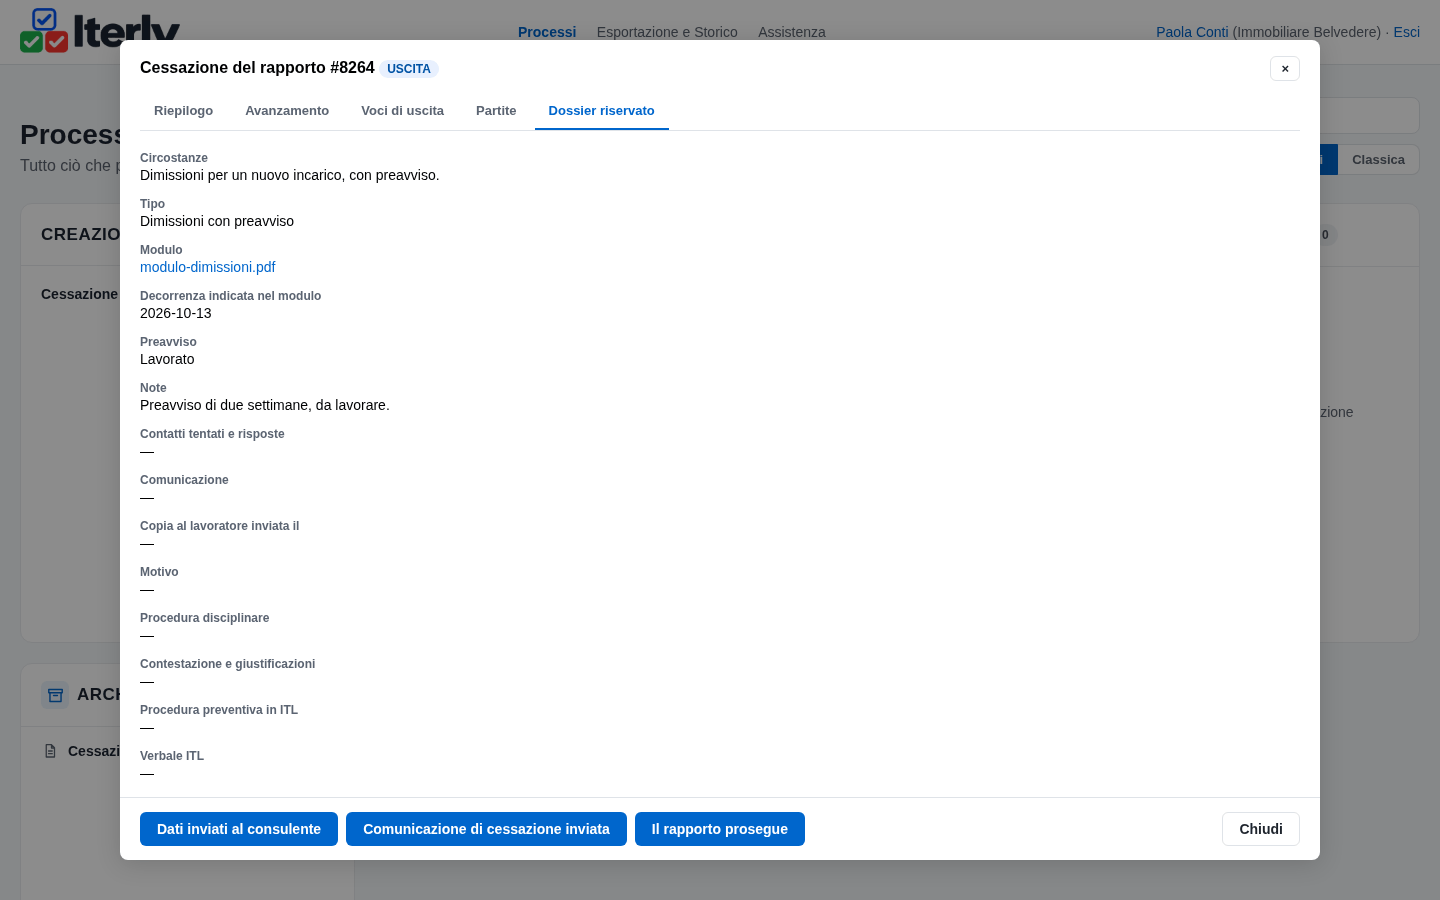Select the Dossier riservato tab
1440x900 pixels.
601,111
